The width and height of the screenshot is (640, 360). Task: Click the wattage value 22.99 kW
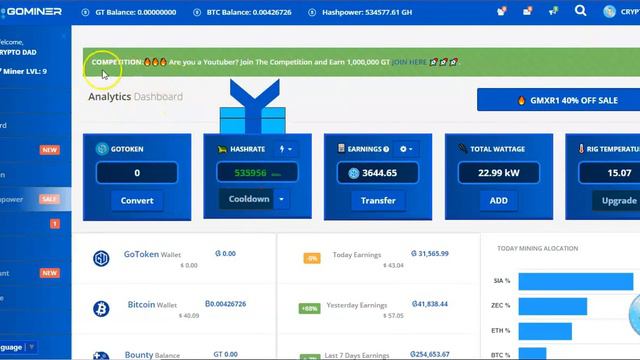tap(499, 173)
